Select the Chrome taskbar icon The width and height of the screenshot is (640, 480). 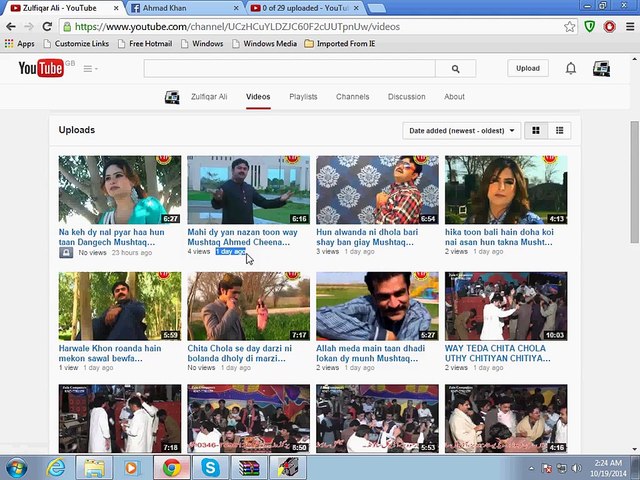[x=172, y=468]
